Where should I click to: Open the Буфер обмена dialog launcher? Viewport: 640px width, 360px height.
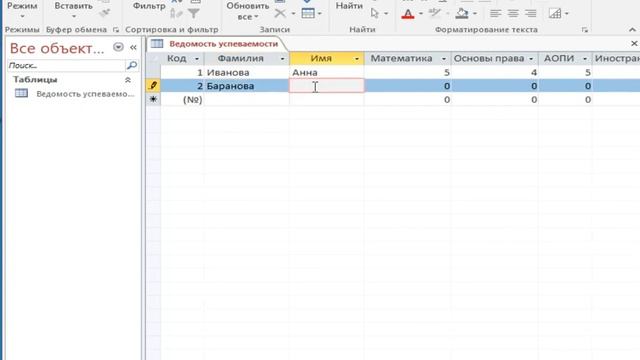[x=116, y=30]
